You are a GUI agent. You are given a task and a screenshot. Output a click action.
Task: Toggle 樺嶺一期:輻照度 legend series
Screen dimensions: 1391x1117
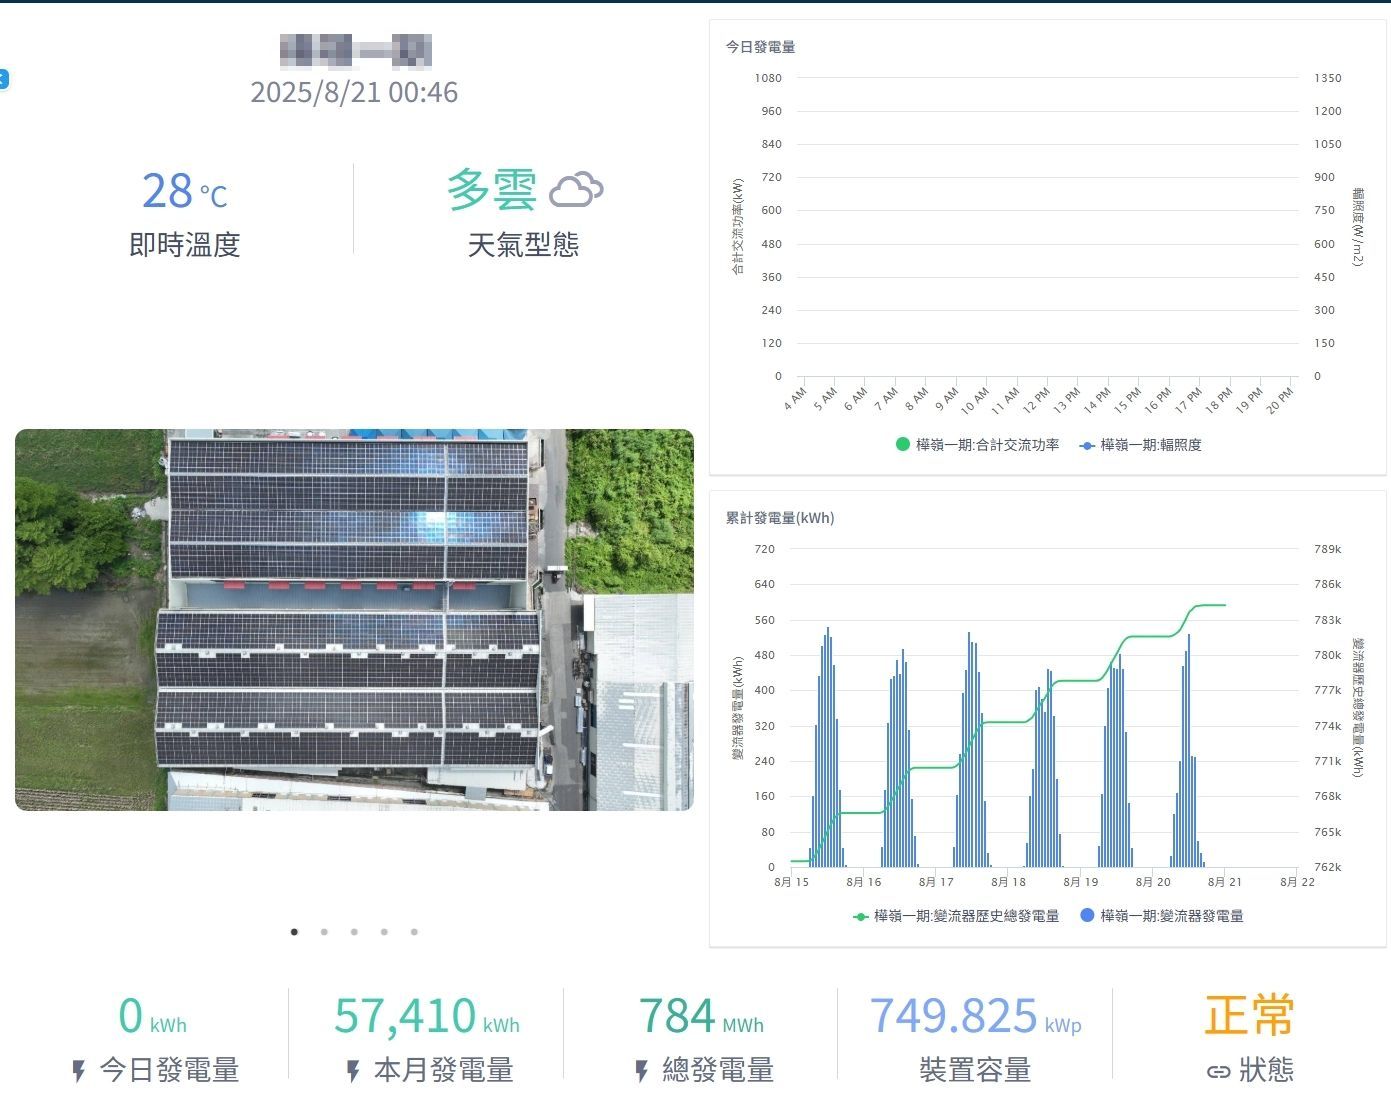click(x=1141, y=445)
